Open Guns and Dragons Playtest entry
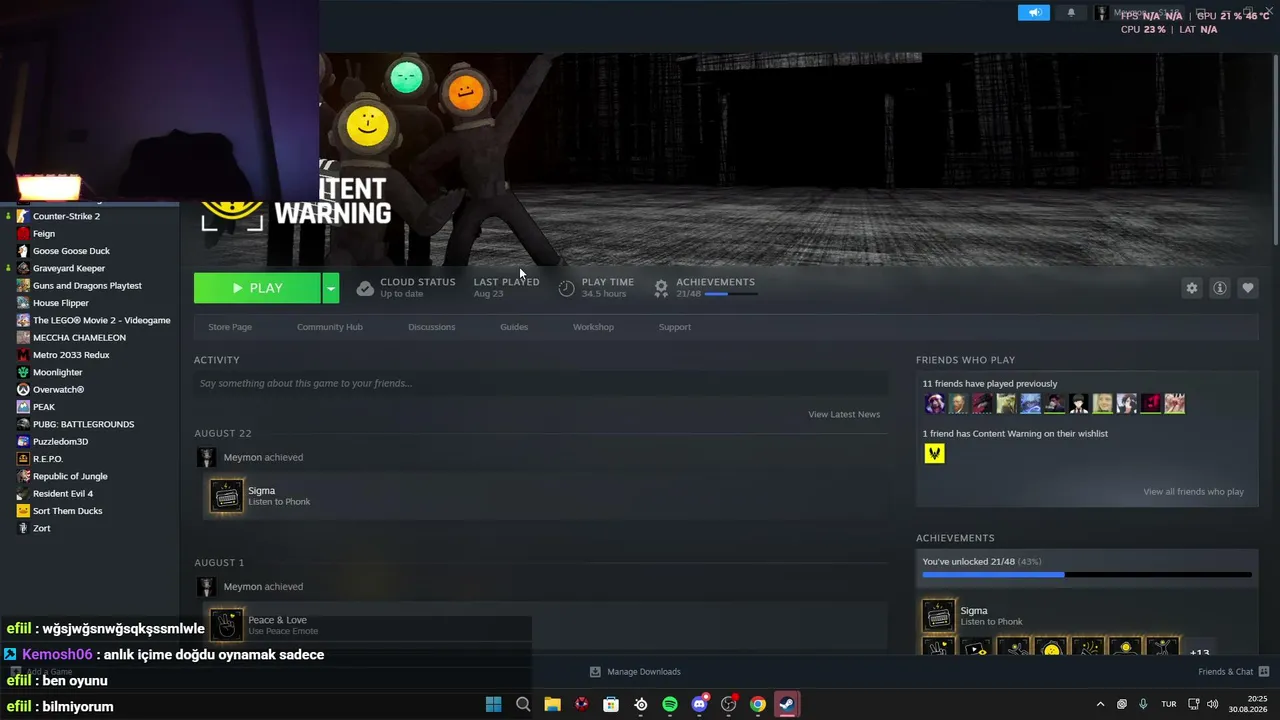This screenshot has width=1280, height=720. click(87, 286)
